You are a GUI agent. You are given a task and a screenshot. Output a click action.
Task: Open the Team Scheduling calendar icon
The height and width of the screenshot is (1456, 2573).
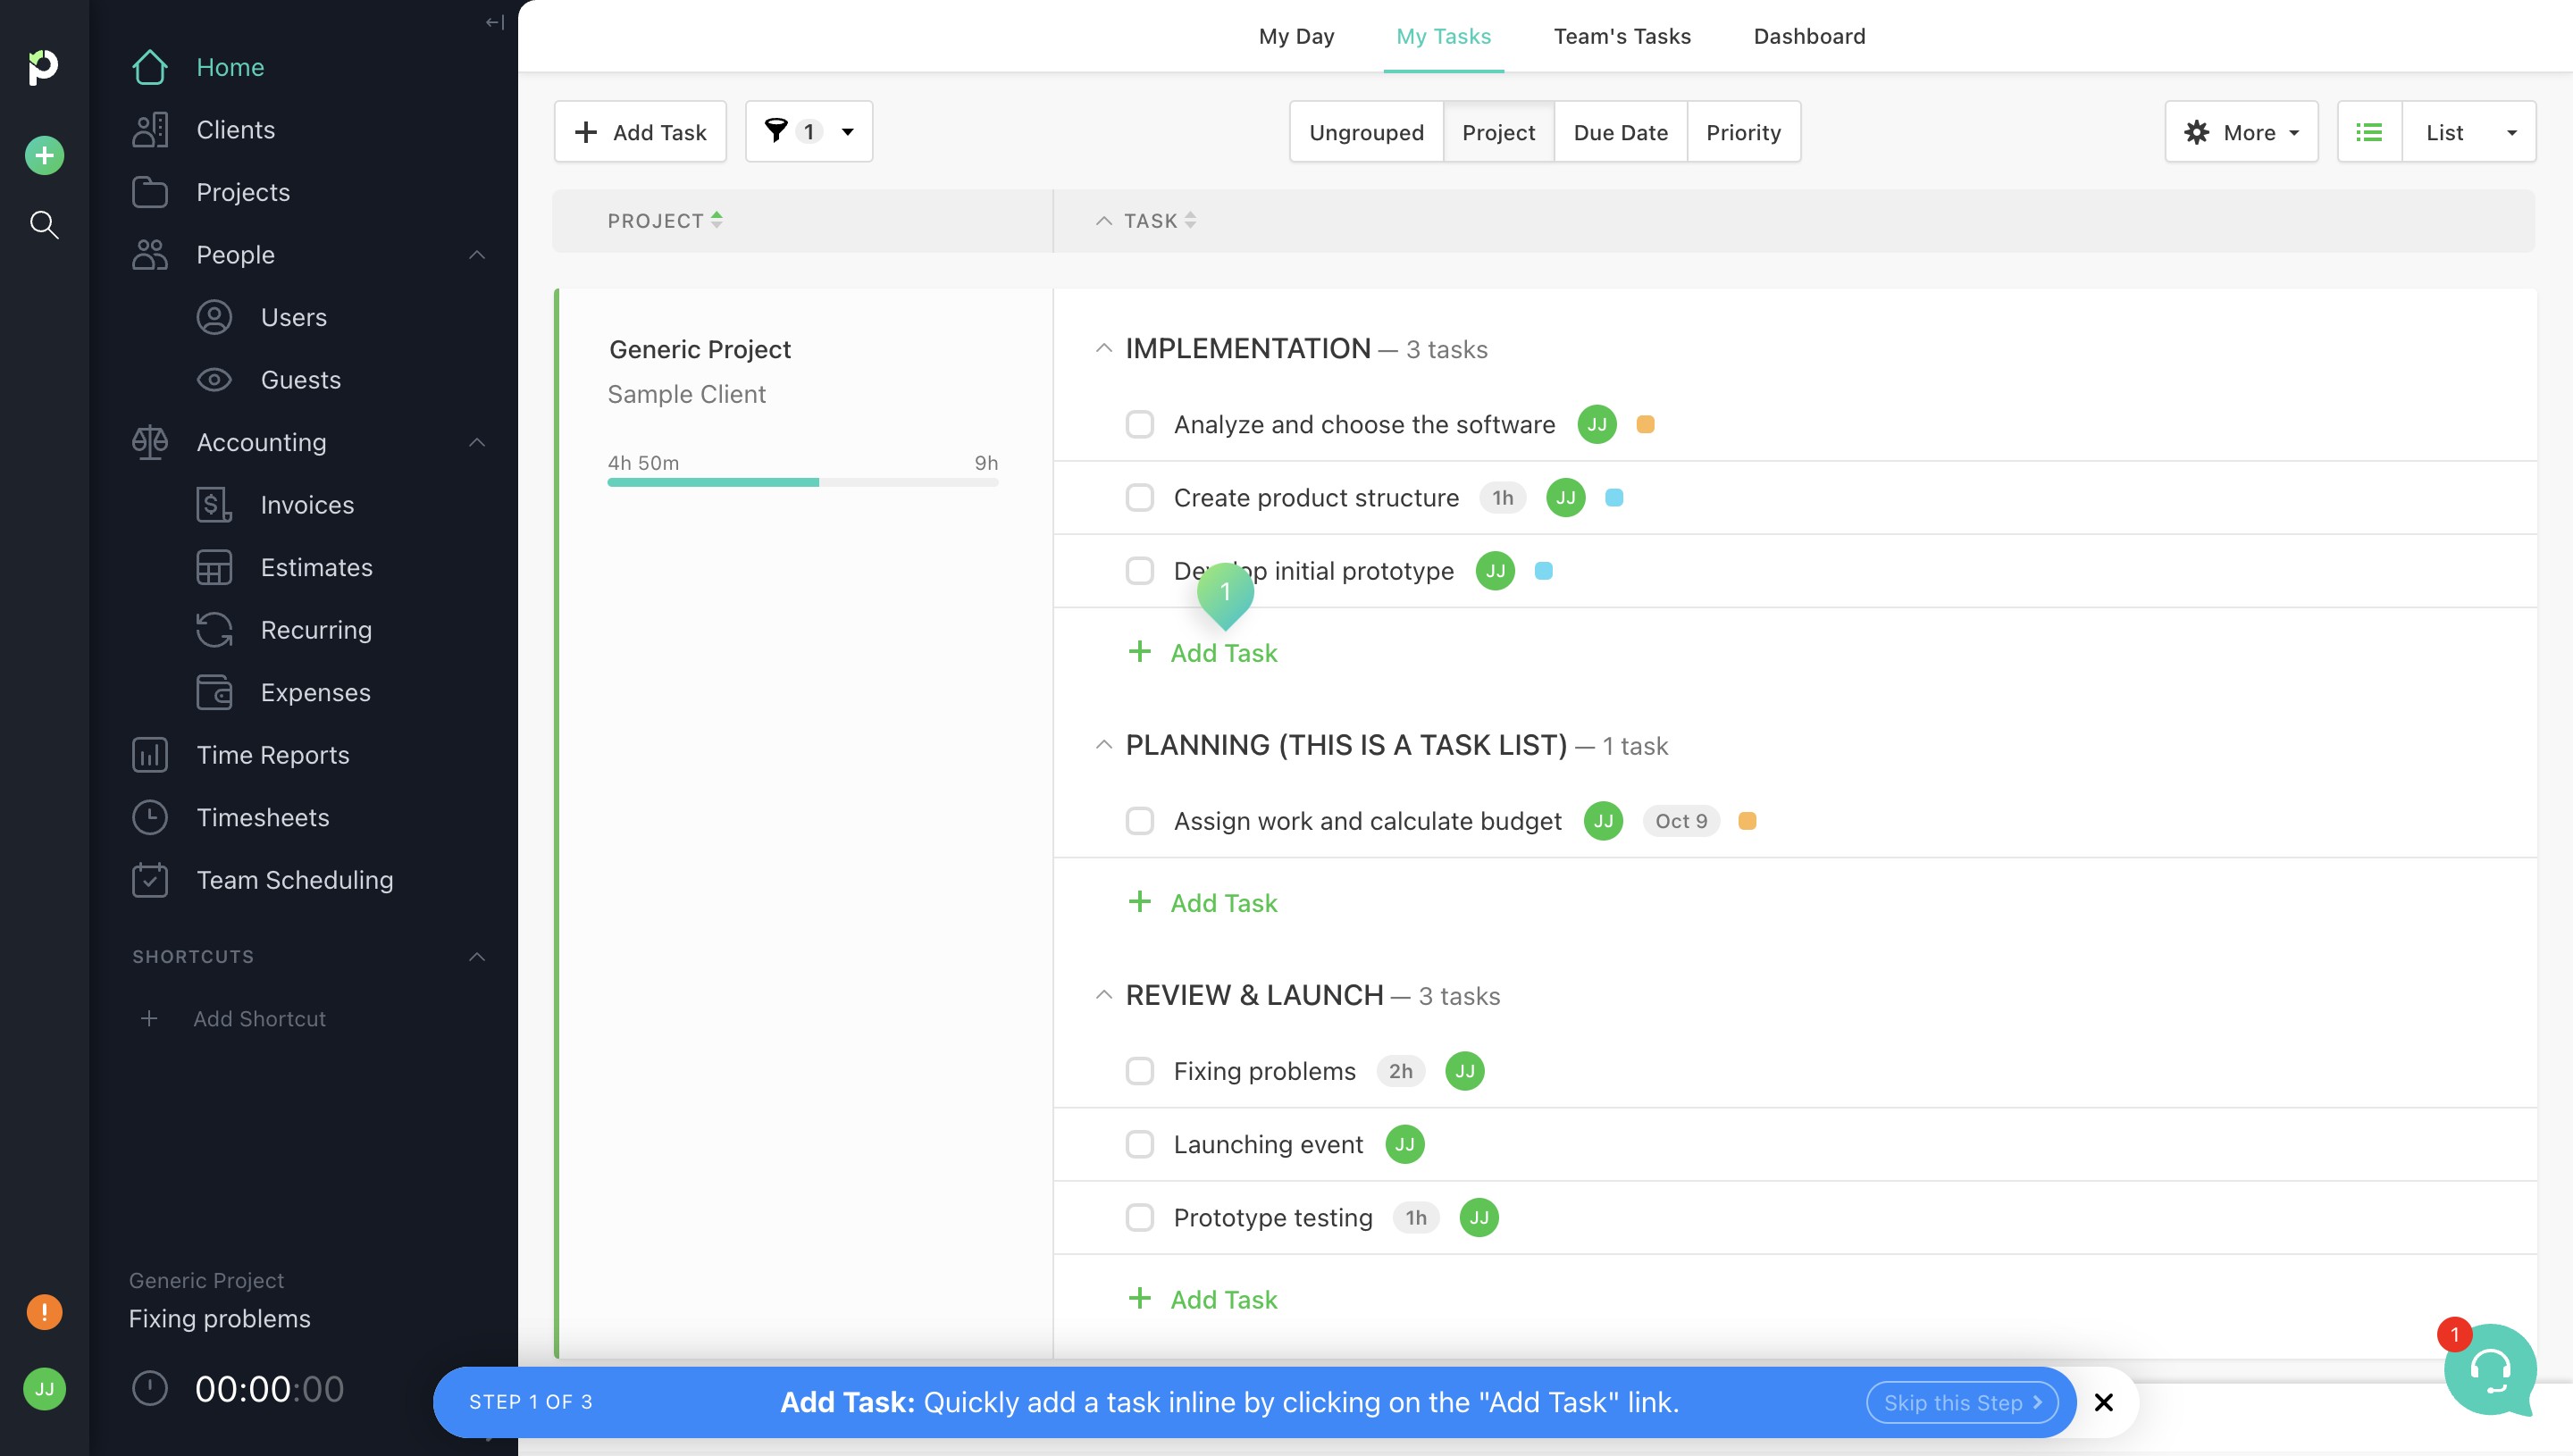[150, 880]
